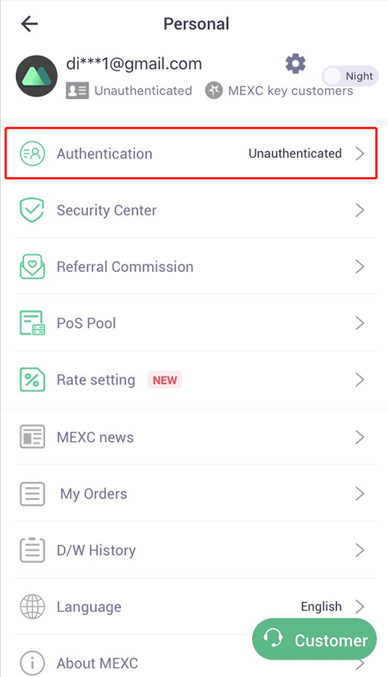Tap the Language globe icon
Viewport: 388px width, 677px height.
[x=32, y=606]
